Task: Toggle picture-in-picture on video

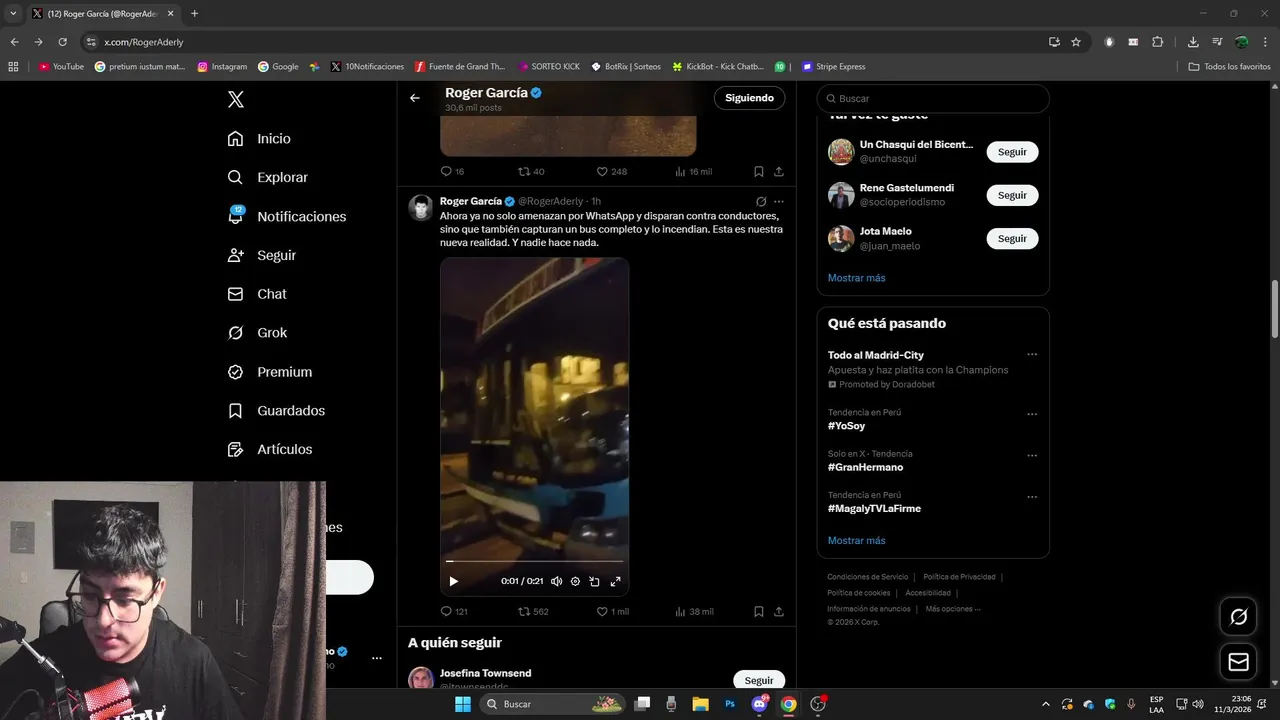Action: click(594, 581)
